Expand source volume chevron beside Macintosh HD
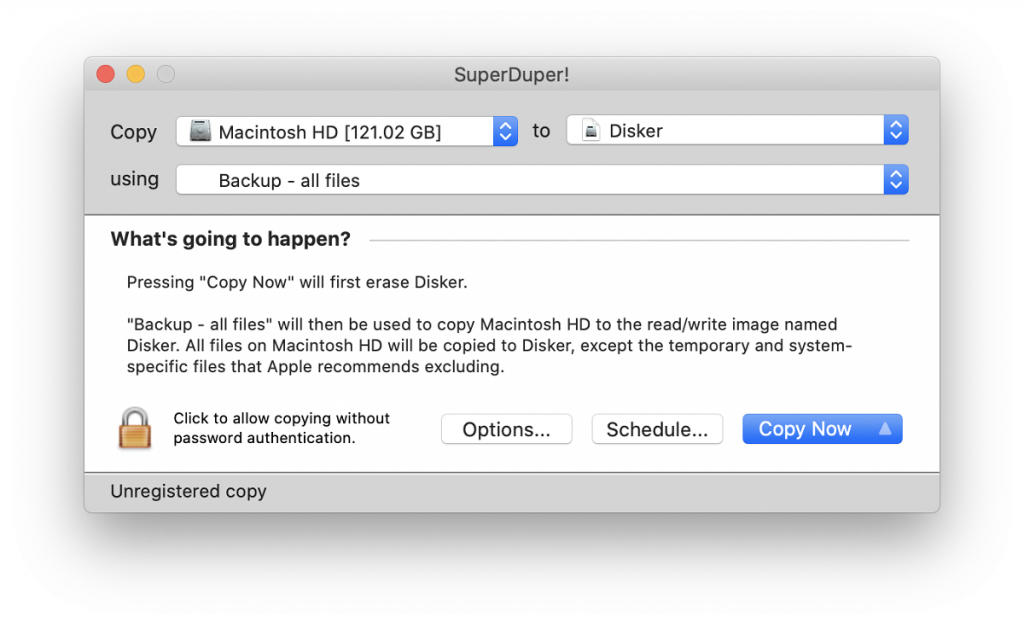Screen dimensions: 1024x624 point(505,131)
